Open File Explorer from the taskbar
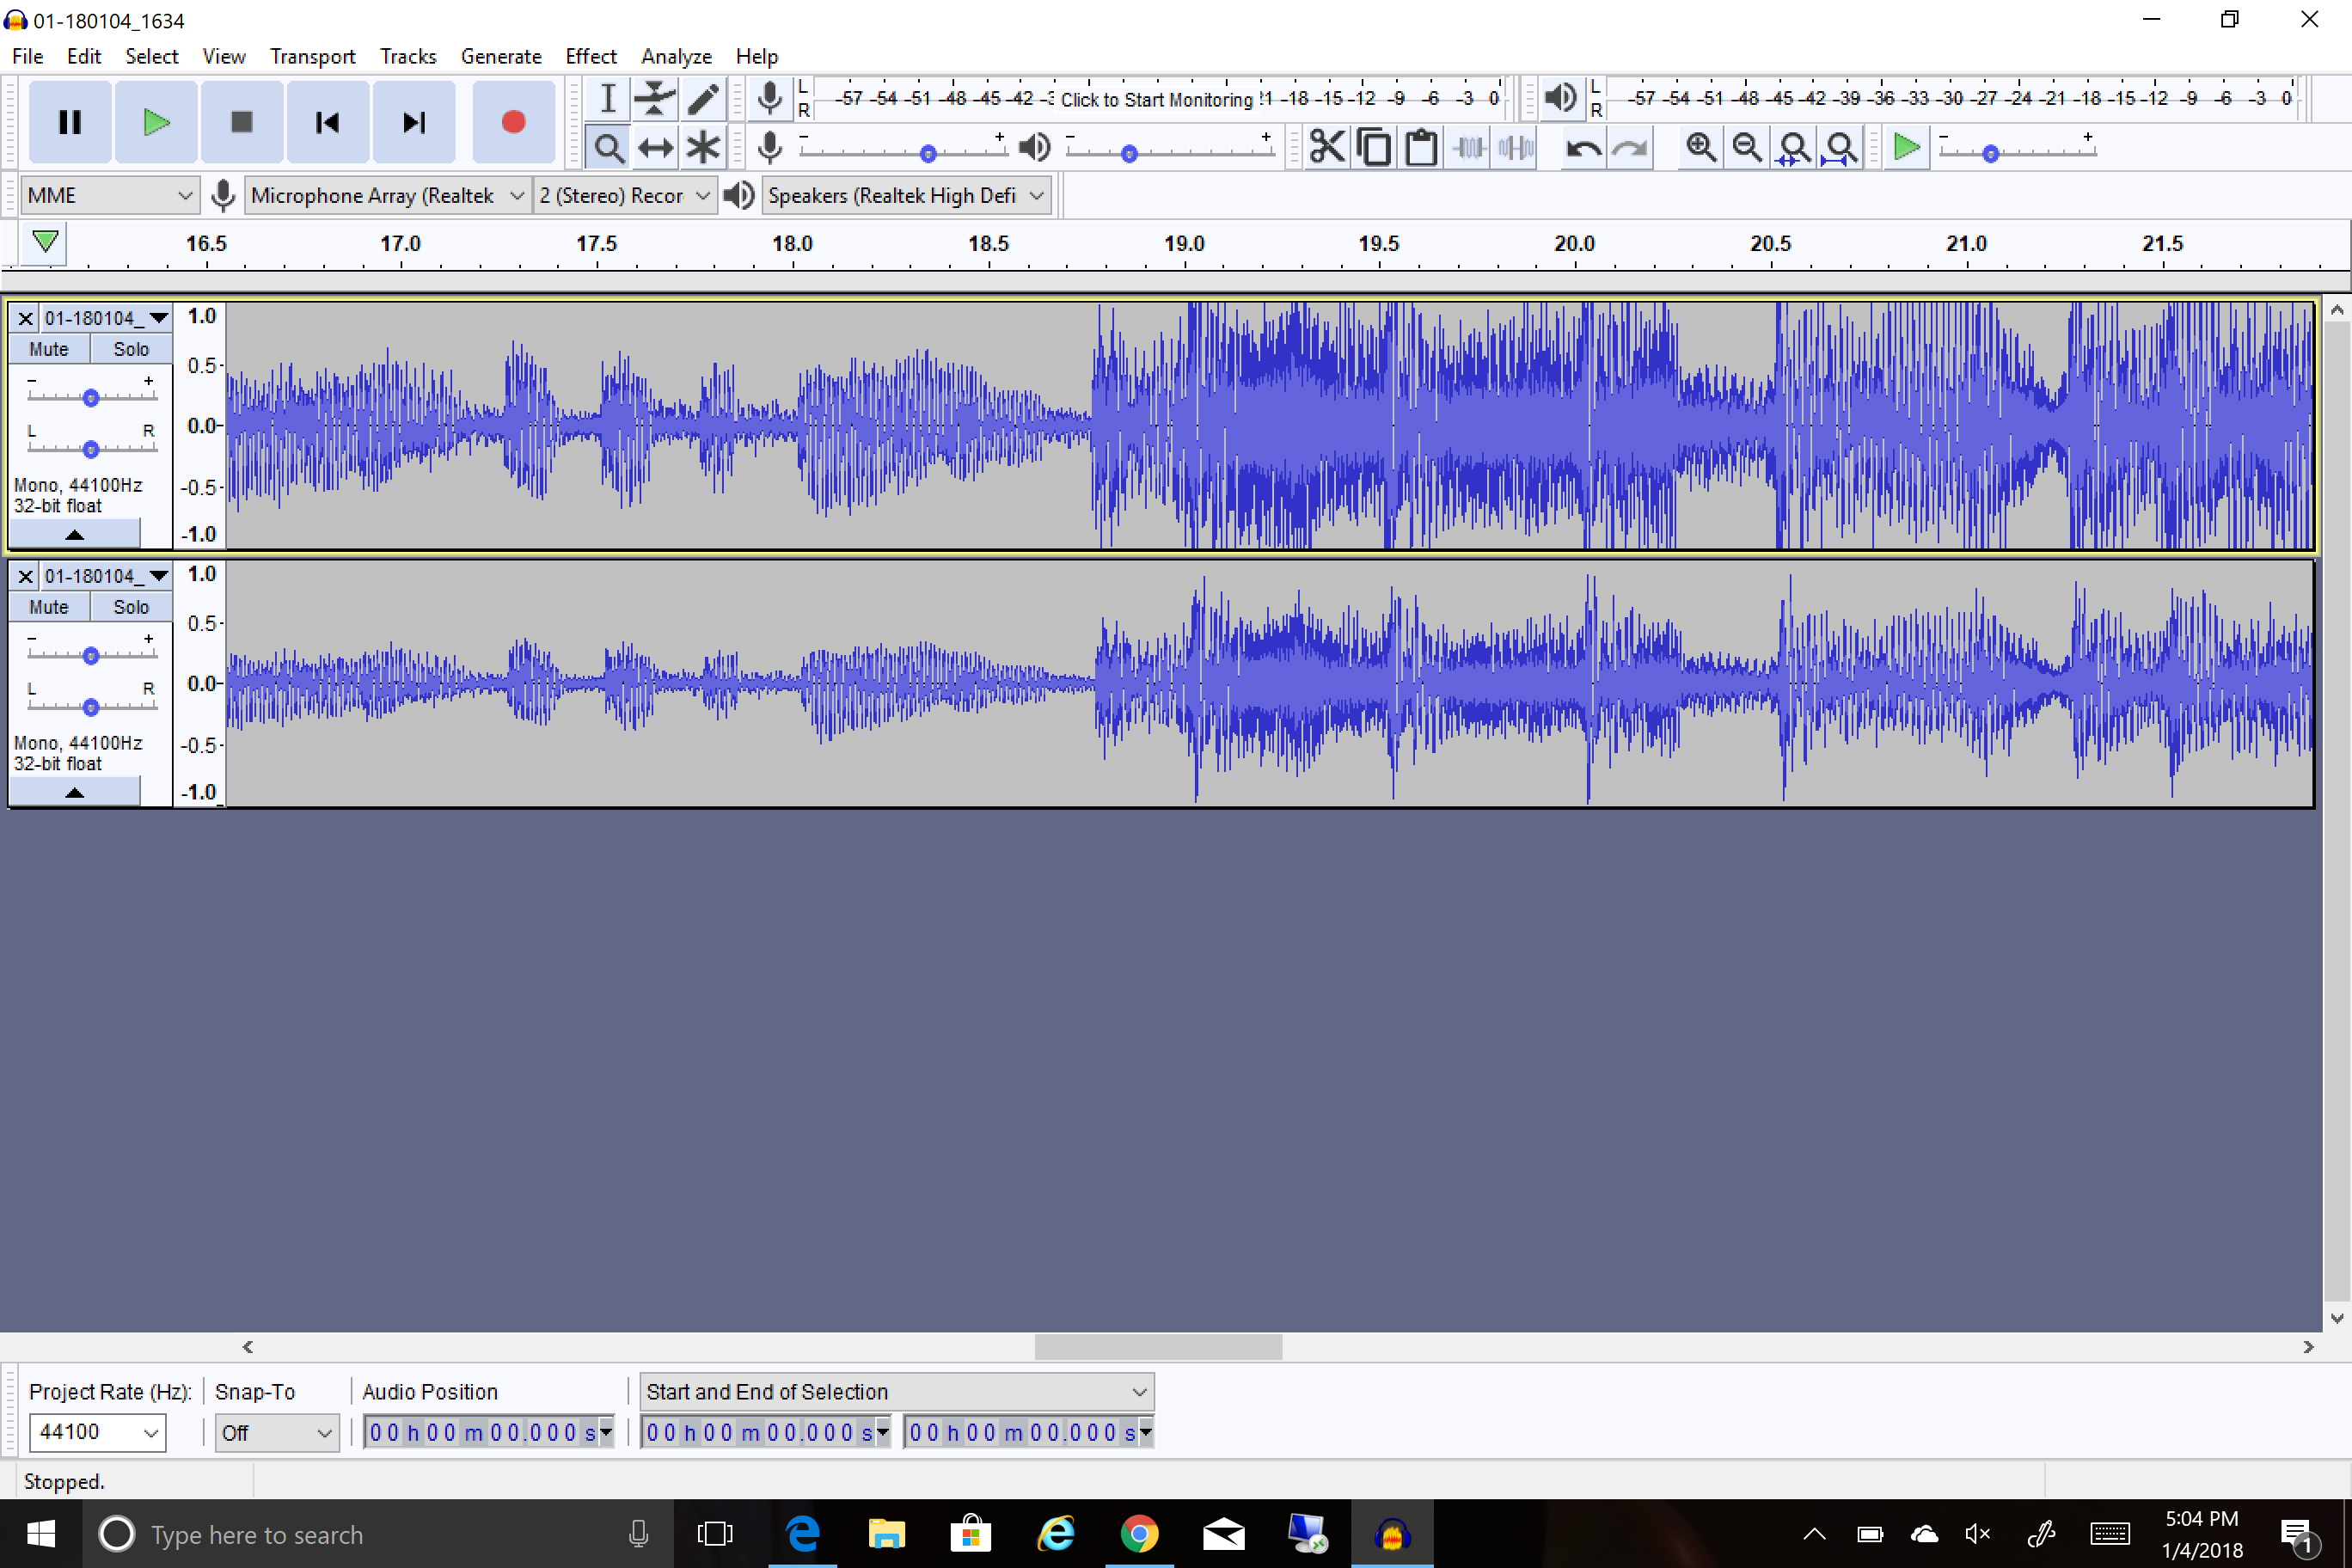 coord(886,1533)
